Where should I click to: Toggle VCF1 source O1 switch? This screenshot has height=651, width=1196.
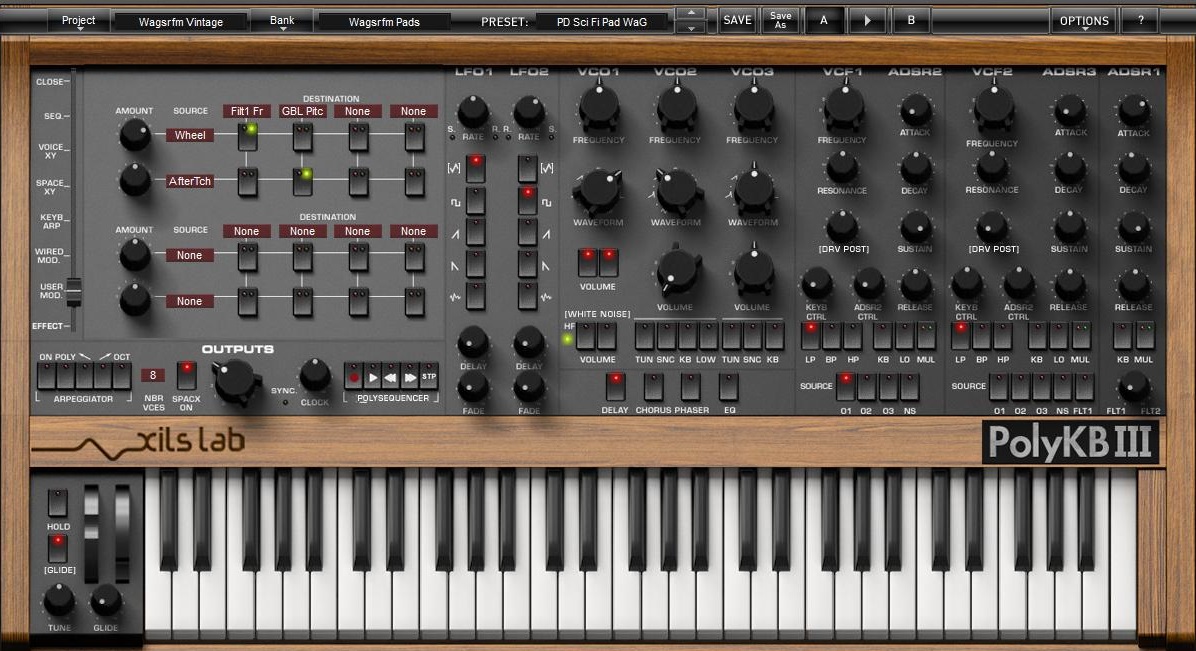click(845, 387)
